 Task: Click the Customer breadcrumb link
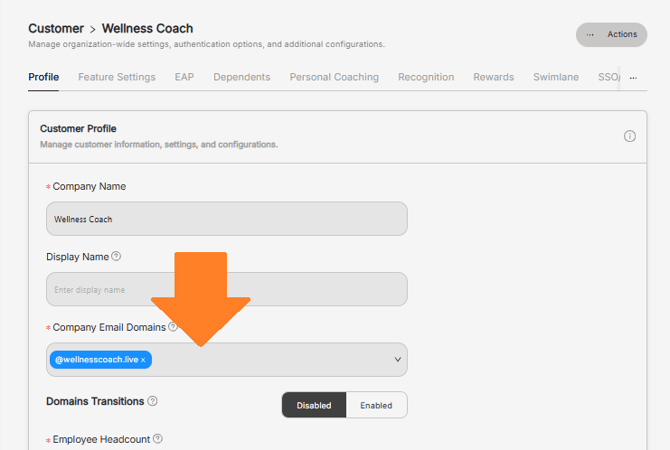pyautogui.click(x=56, y=29)
